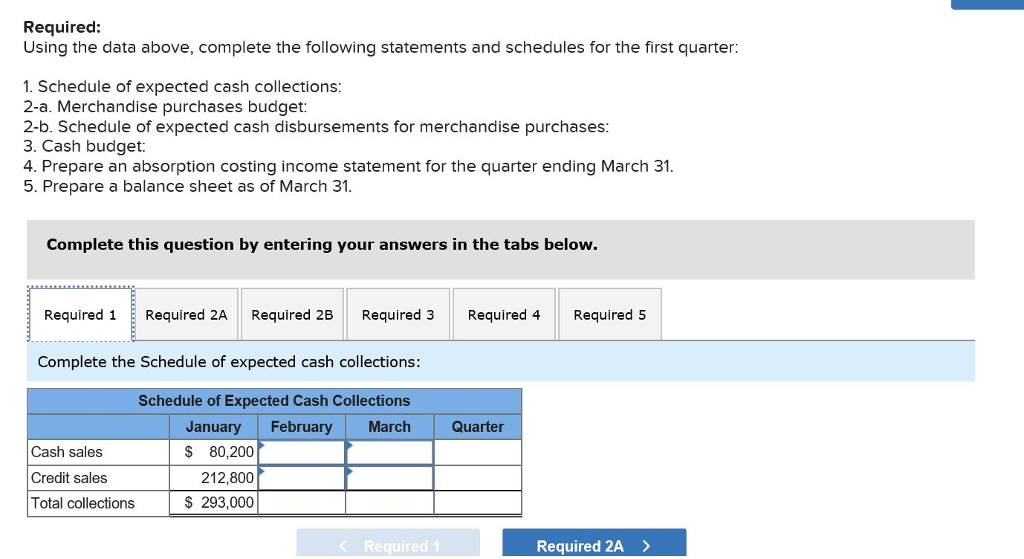Click the Cash sales March input cell
The width and height of the screenshot is (1024, 559).
tap(390, 452)
